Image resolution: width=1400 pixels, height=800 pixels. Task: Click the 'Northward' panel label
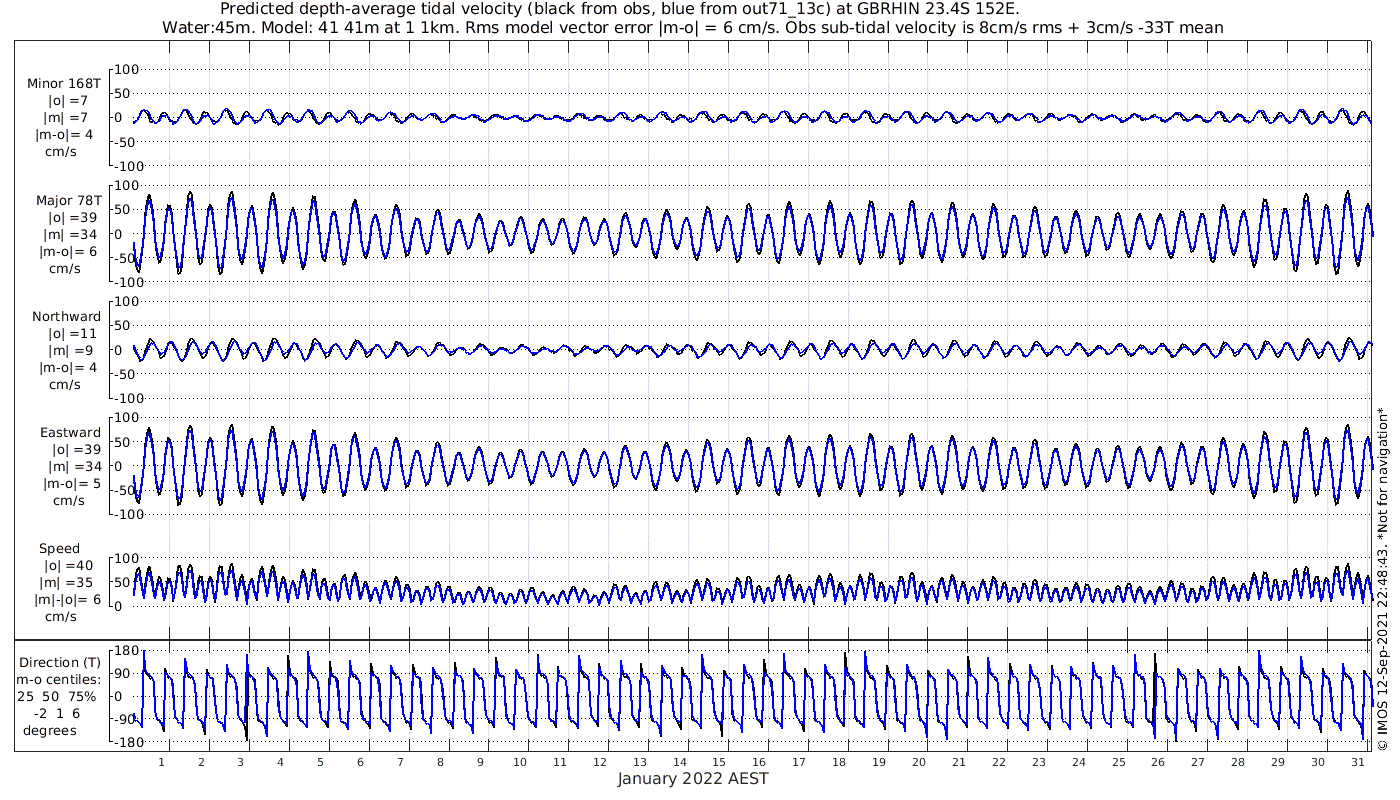point(66,317)
